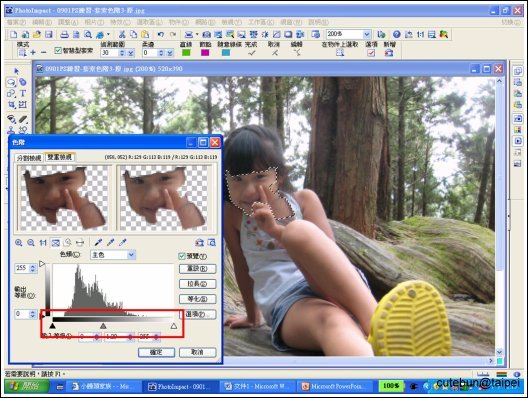Click the 等化 equalize button
This screenshot has height=398, width=528.
pyautogui.click(x=197, y=299)
